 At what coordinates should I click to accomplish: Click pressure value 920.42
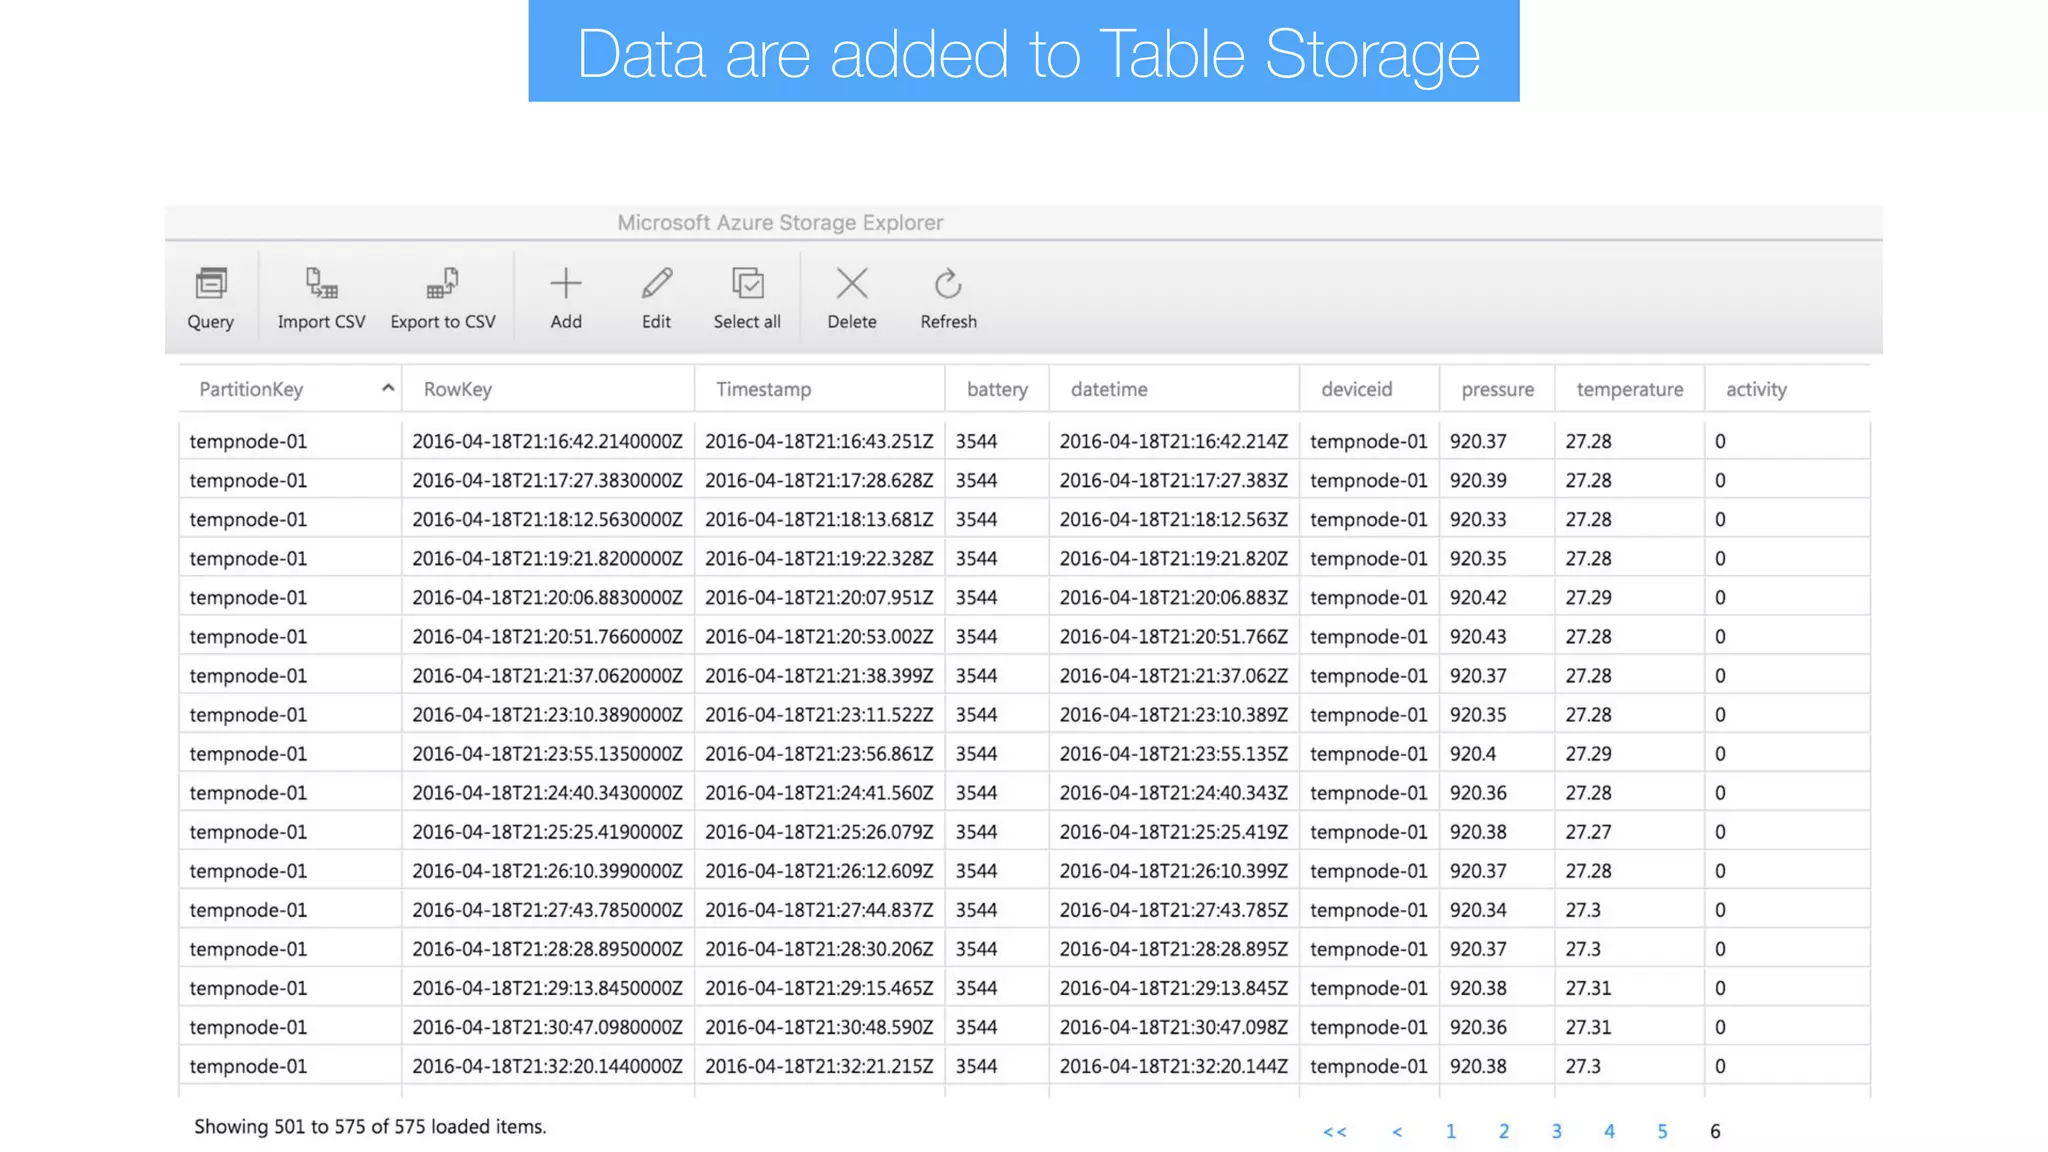click(1478, 597)
